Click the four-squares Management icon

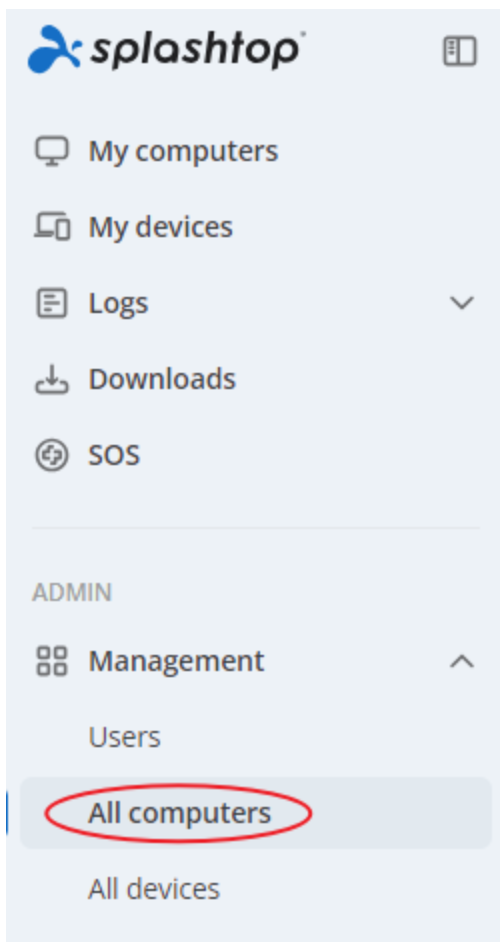[x=52, y=661]
